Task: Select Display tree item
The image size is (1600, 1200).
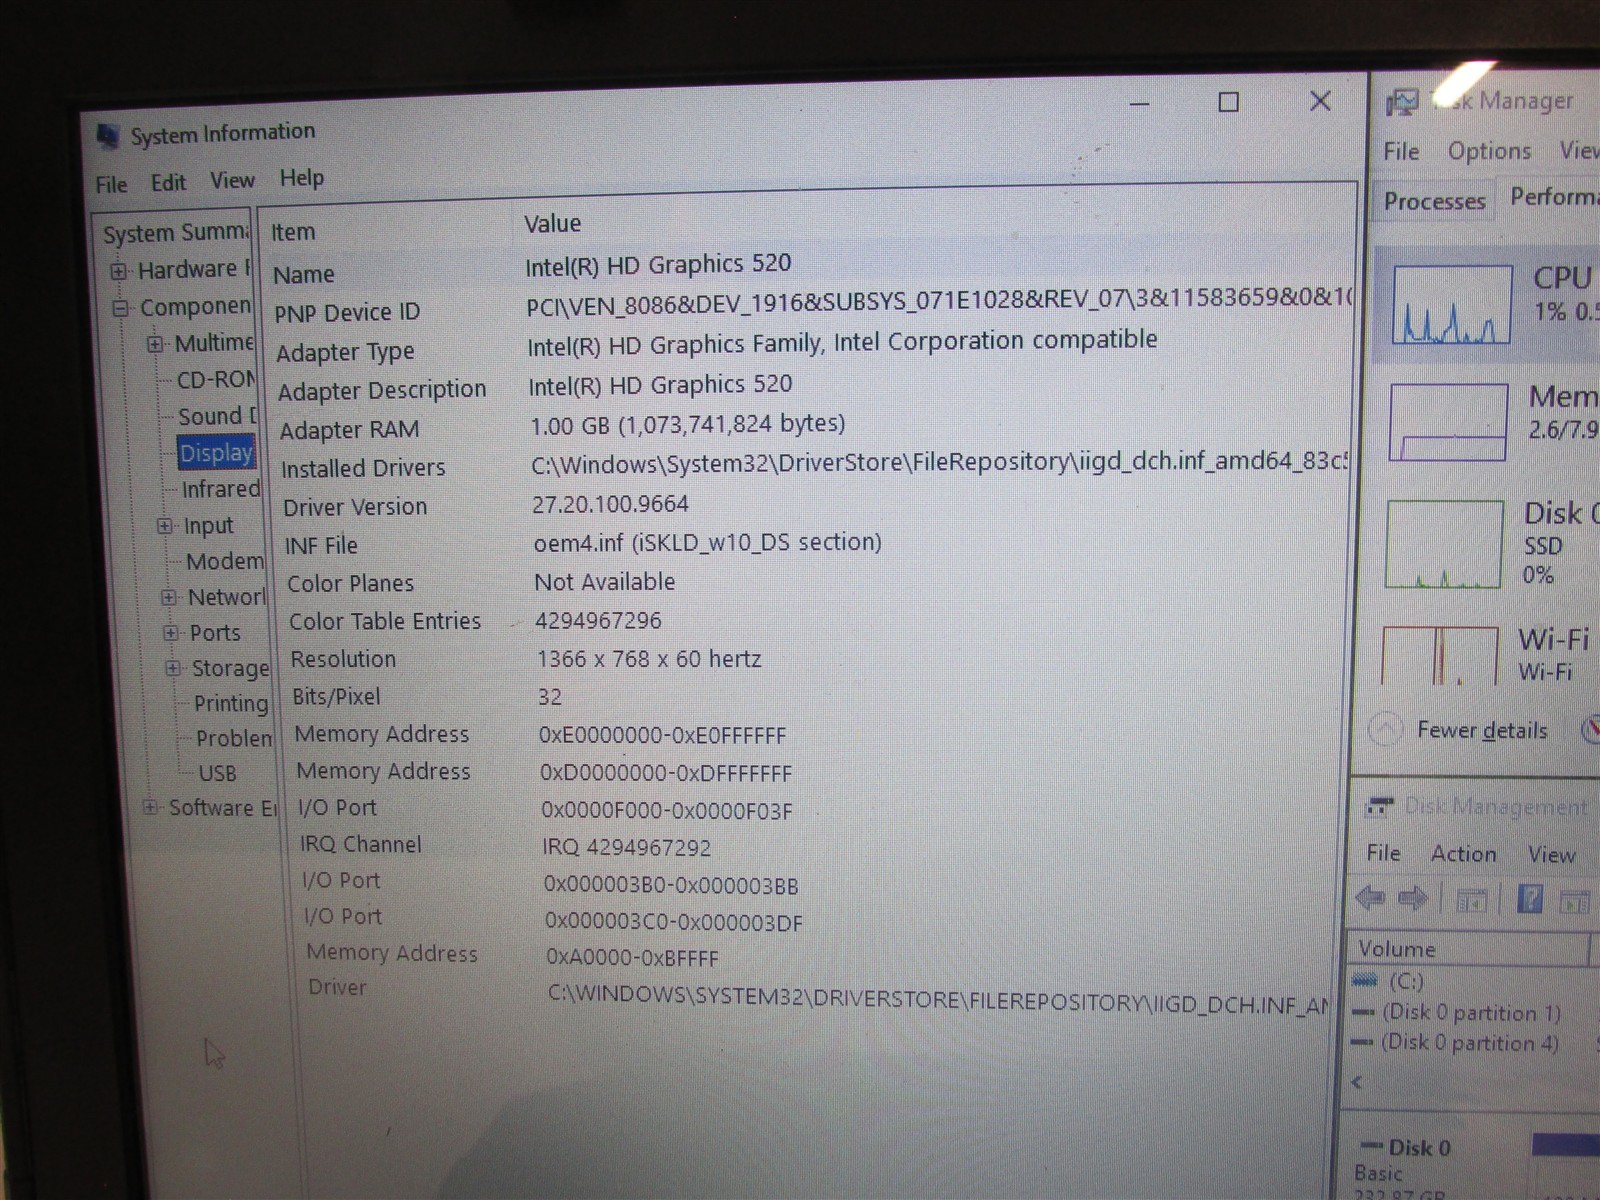Action: [x=216, y=453]
